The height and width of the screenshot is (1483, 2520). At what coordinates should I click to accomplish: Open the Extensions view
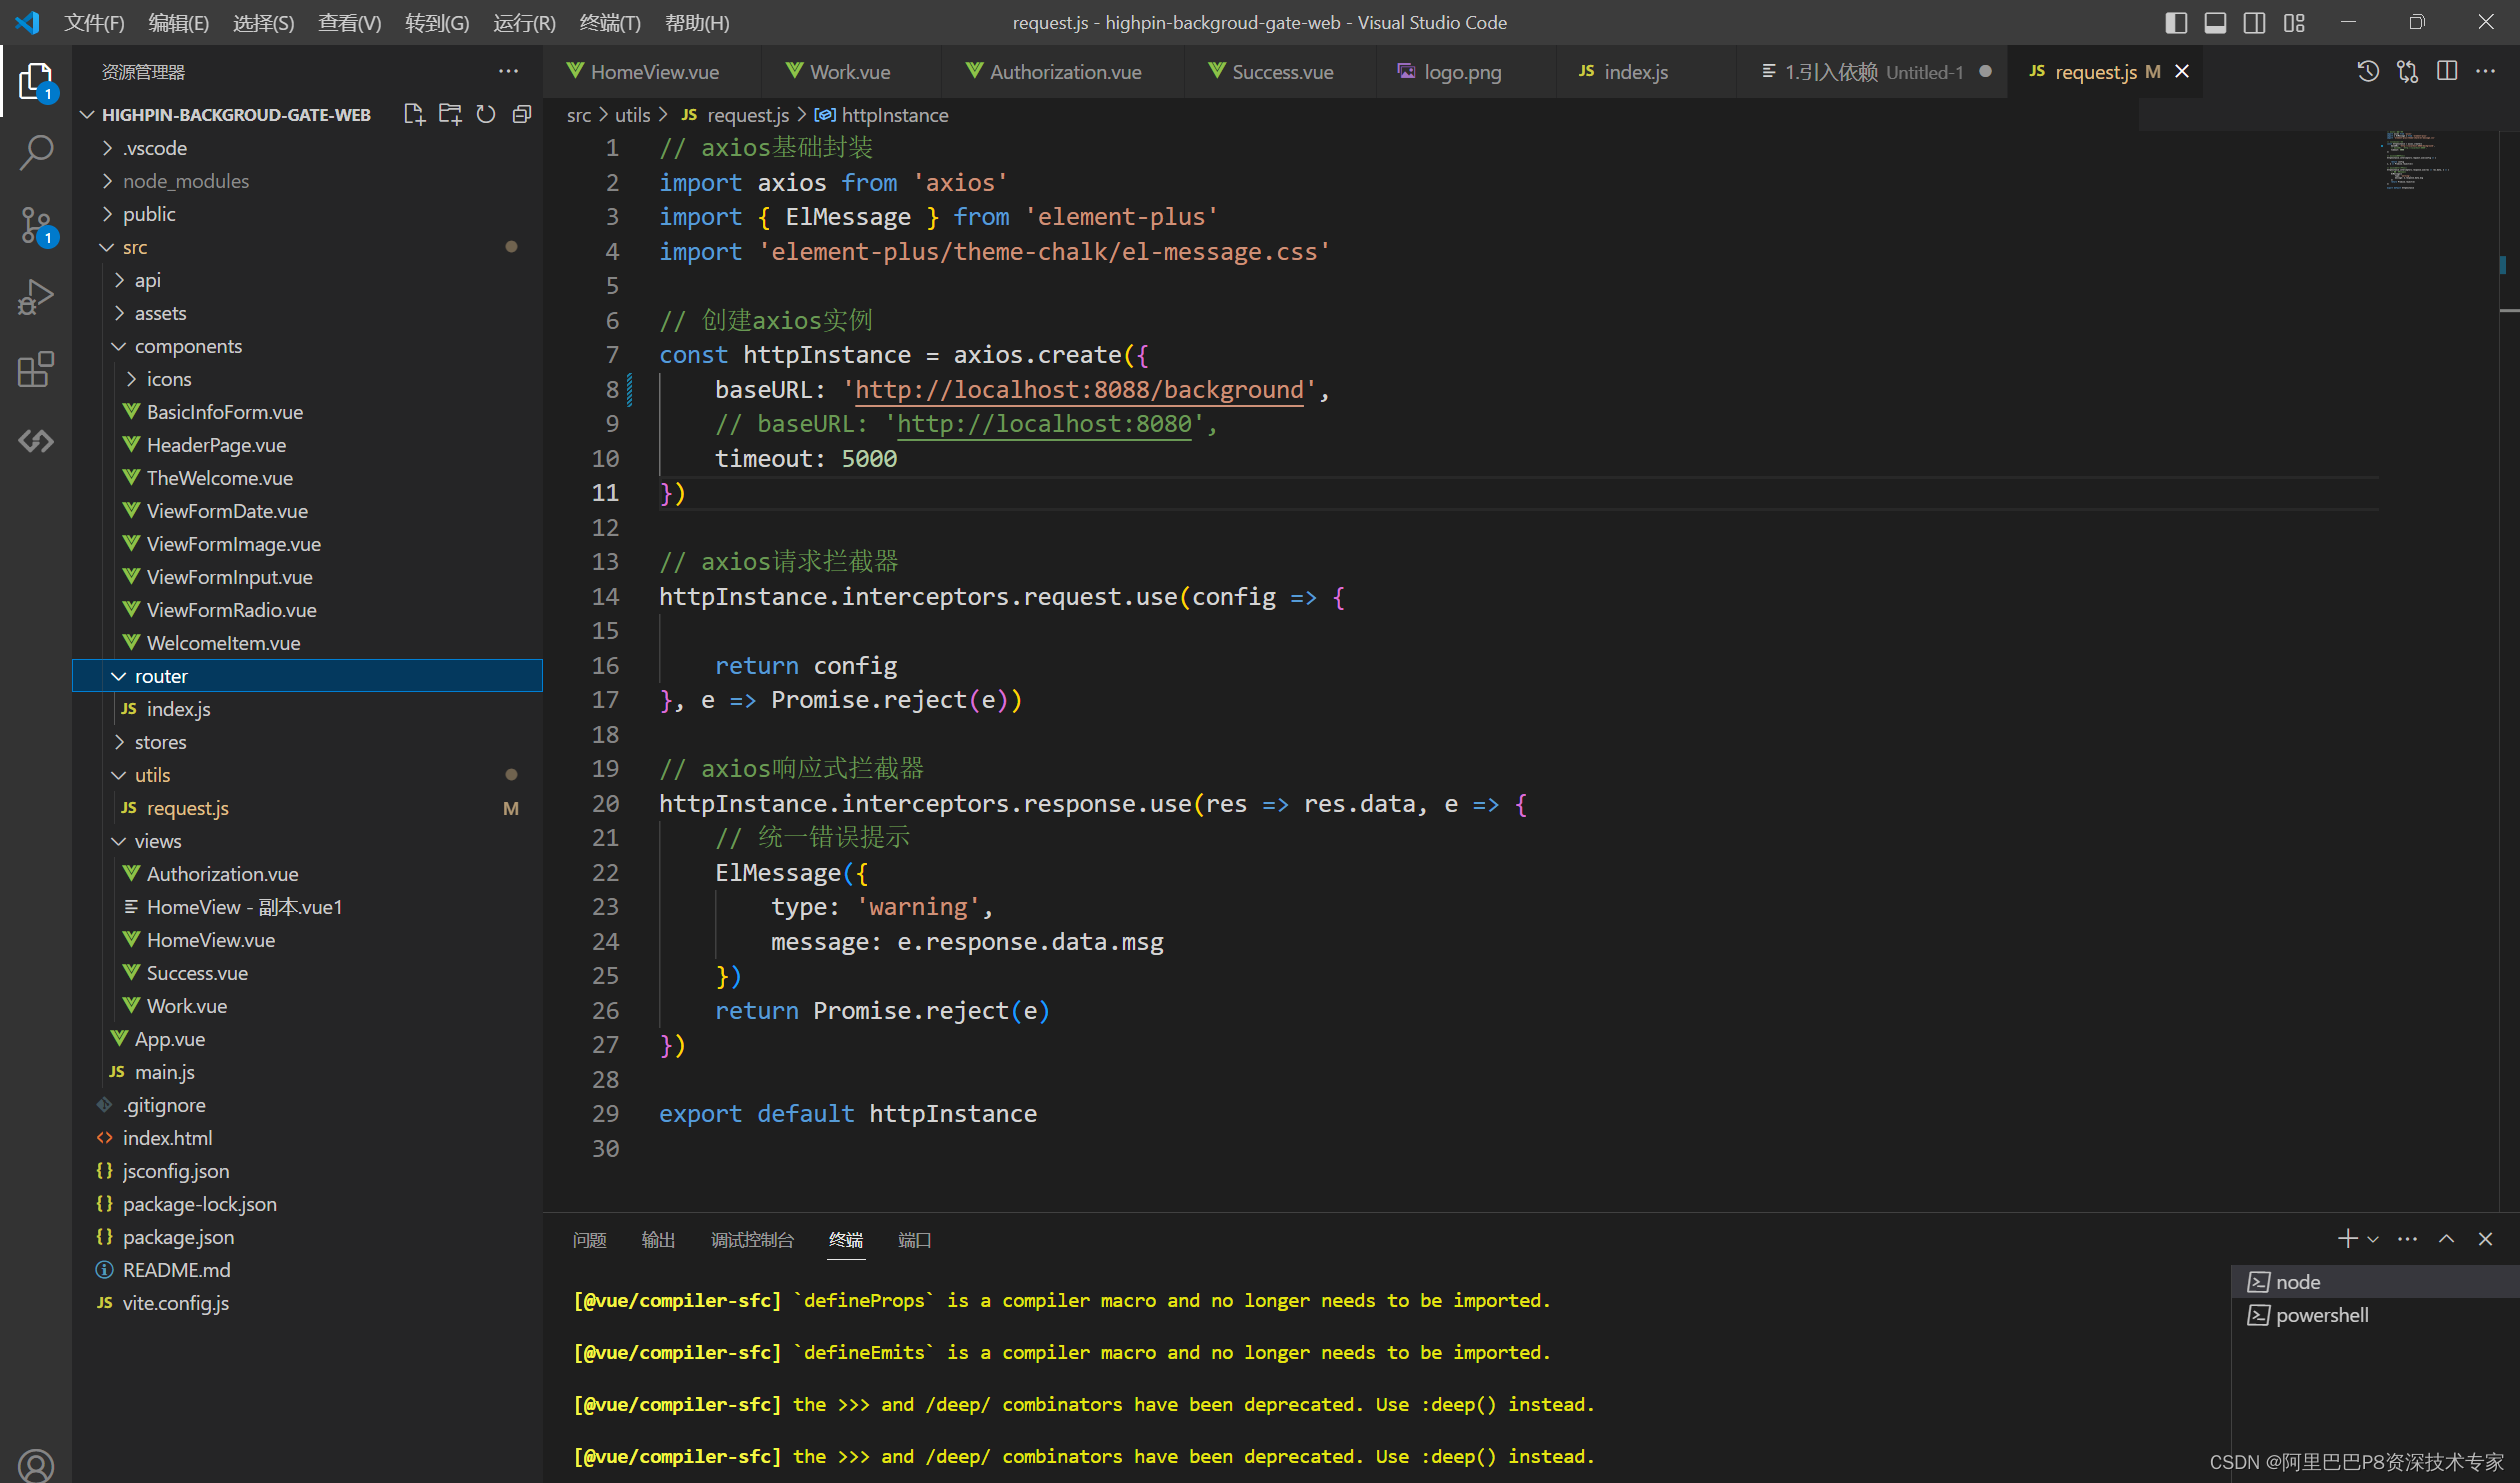(36, 369)
